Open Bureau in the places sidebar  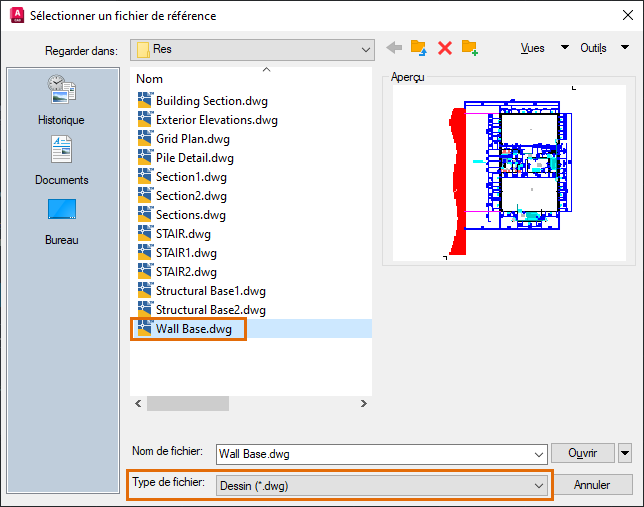click(x=61, y=222)
